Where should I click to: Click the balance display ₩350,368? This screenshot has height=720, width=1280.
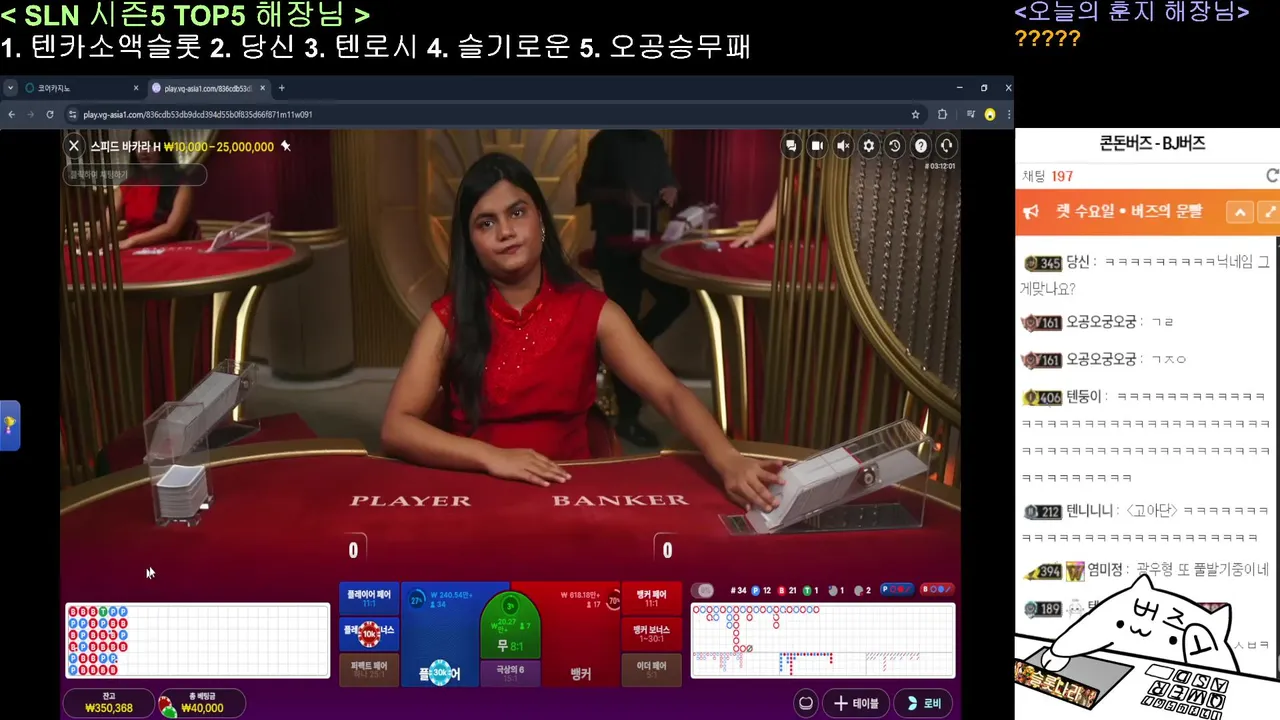coord(109,703)
